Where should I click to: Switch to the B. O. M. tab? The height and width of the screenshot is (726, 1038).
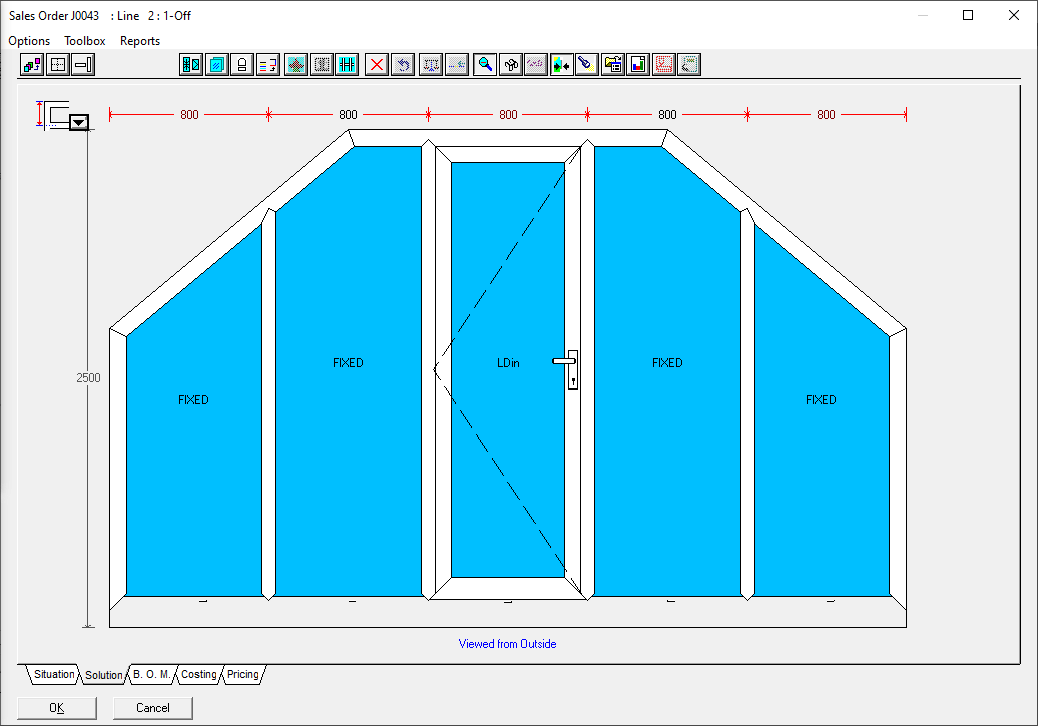152,675
